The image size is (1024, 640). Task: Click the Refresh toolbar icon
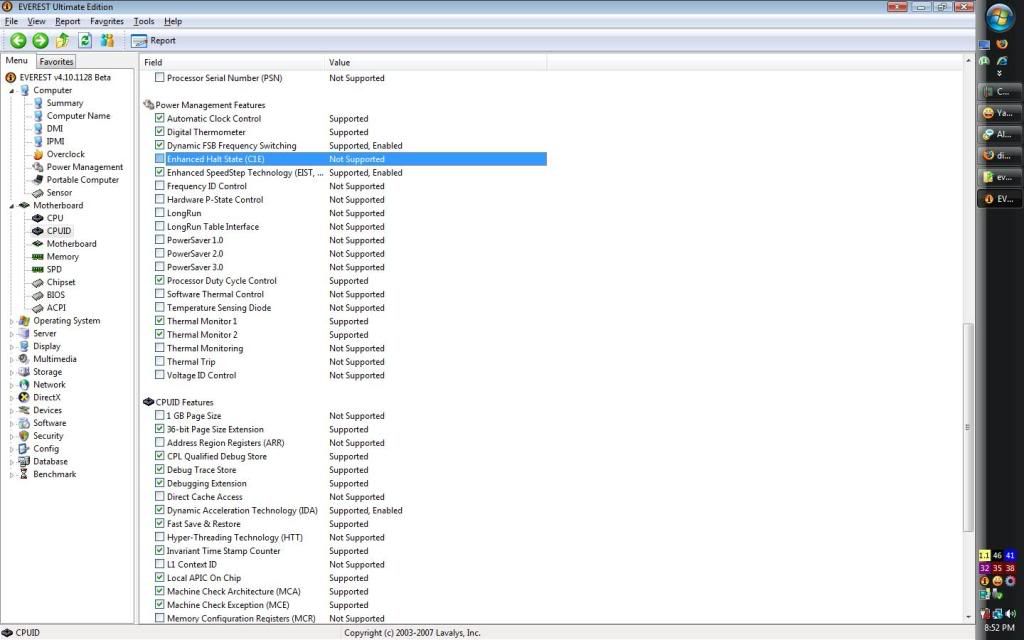coord(85,40)
